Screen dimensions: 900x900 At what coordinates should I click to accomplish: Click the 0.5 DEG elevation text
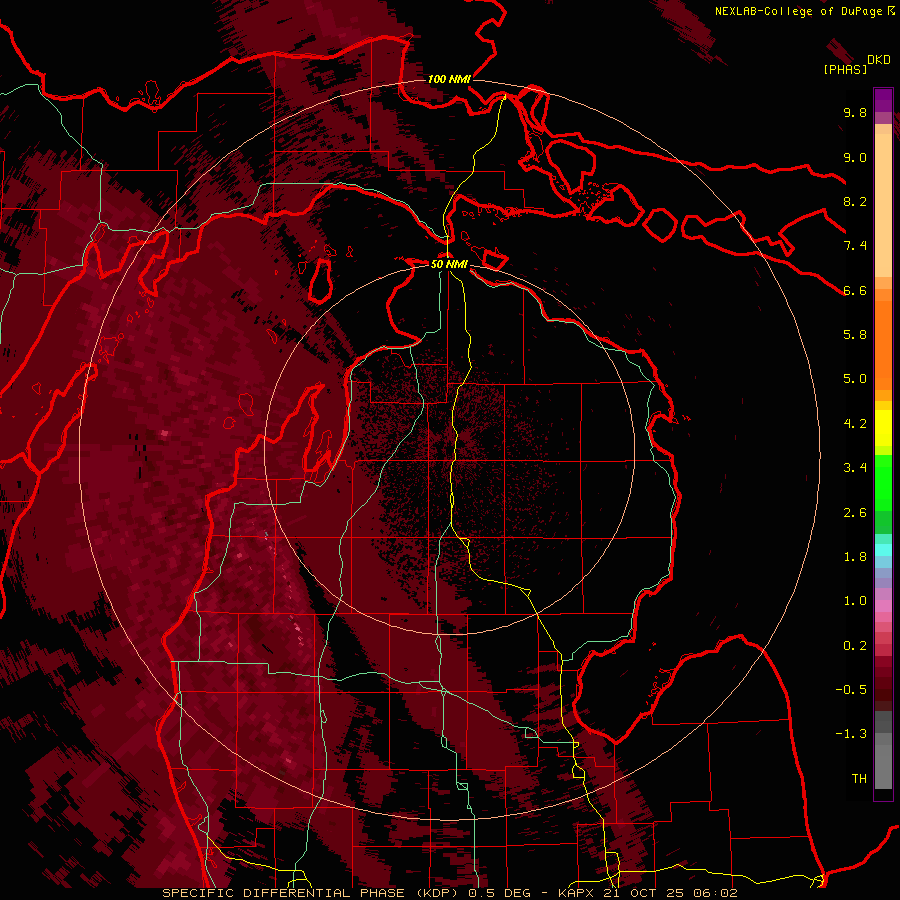pos(499,893)
